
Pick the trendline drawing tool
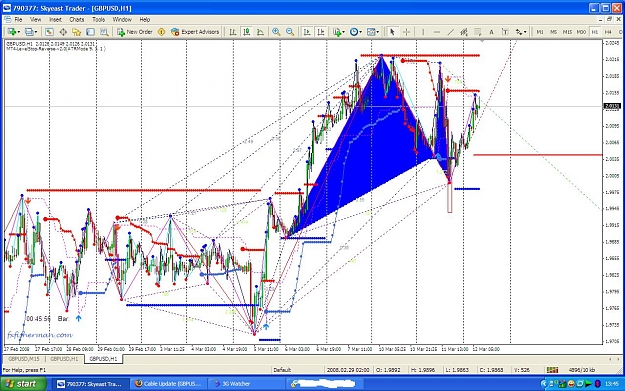tap(450, 32)
